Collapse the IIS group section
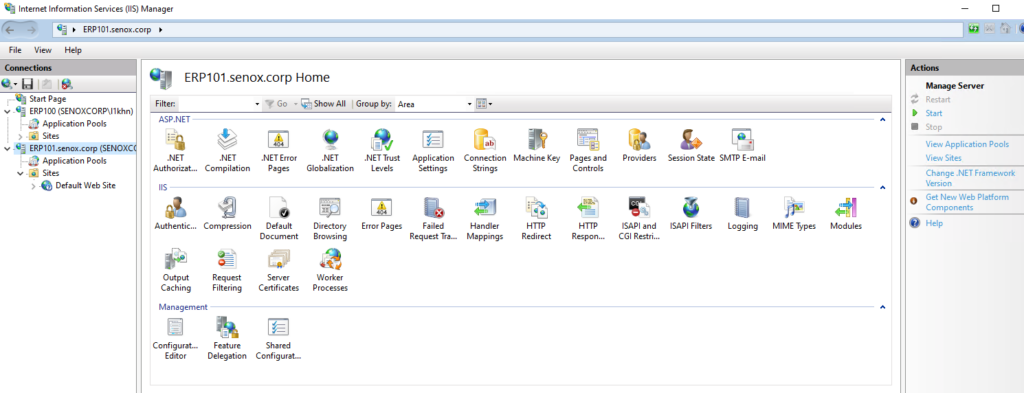 click(882, 187)
